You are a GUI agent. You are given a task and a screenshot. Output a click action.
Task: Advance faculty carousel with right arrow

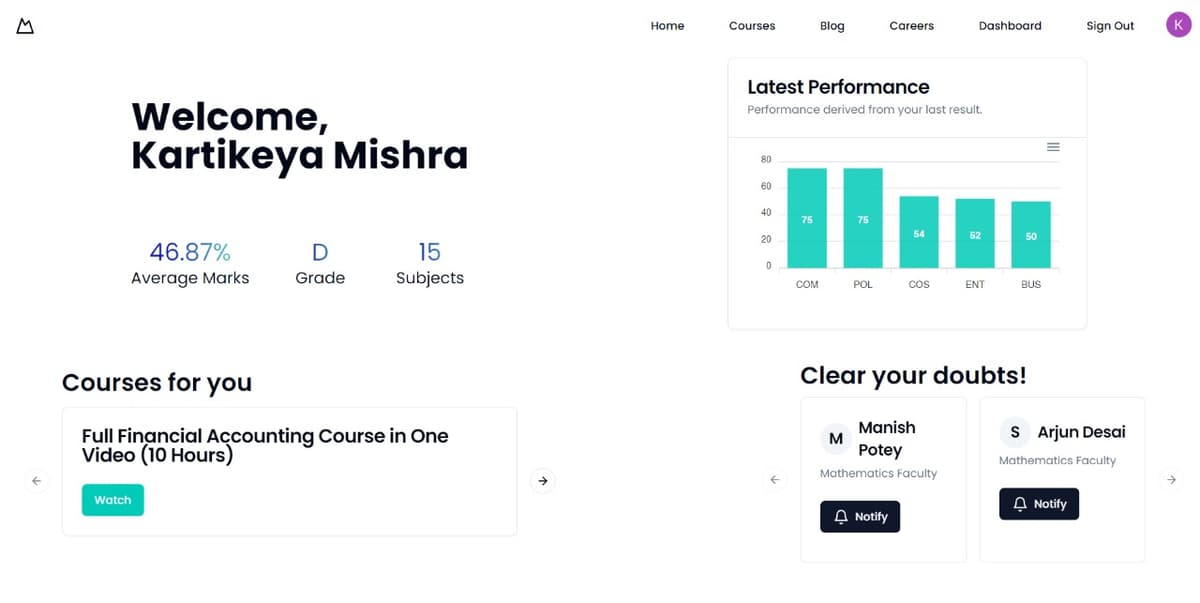(x=1172, y=480)
